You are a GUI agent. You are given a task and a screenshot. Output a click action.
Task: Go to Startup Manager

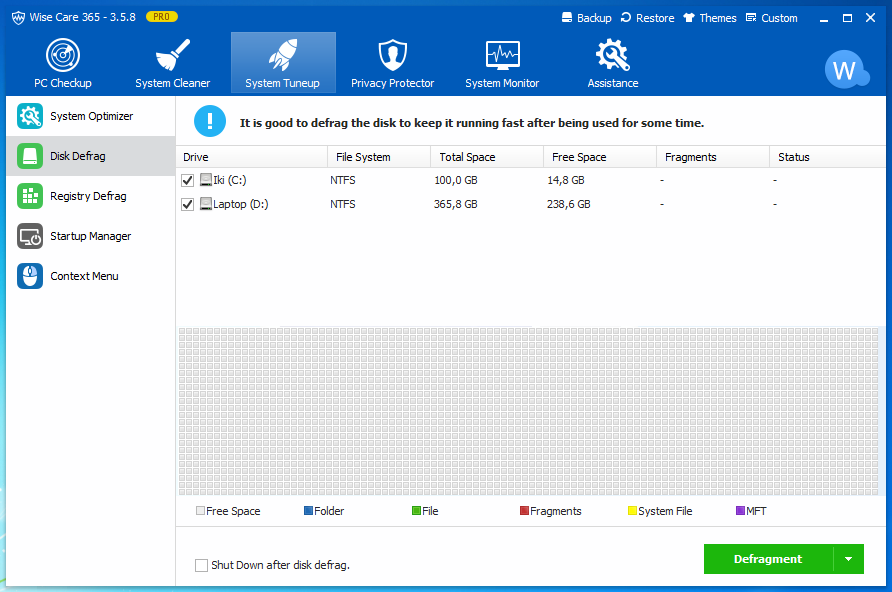[x=90, y=236]
